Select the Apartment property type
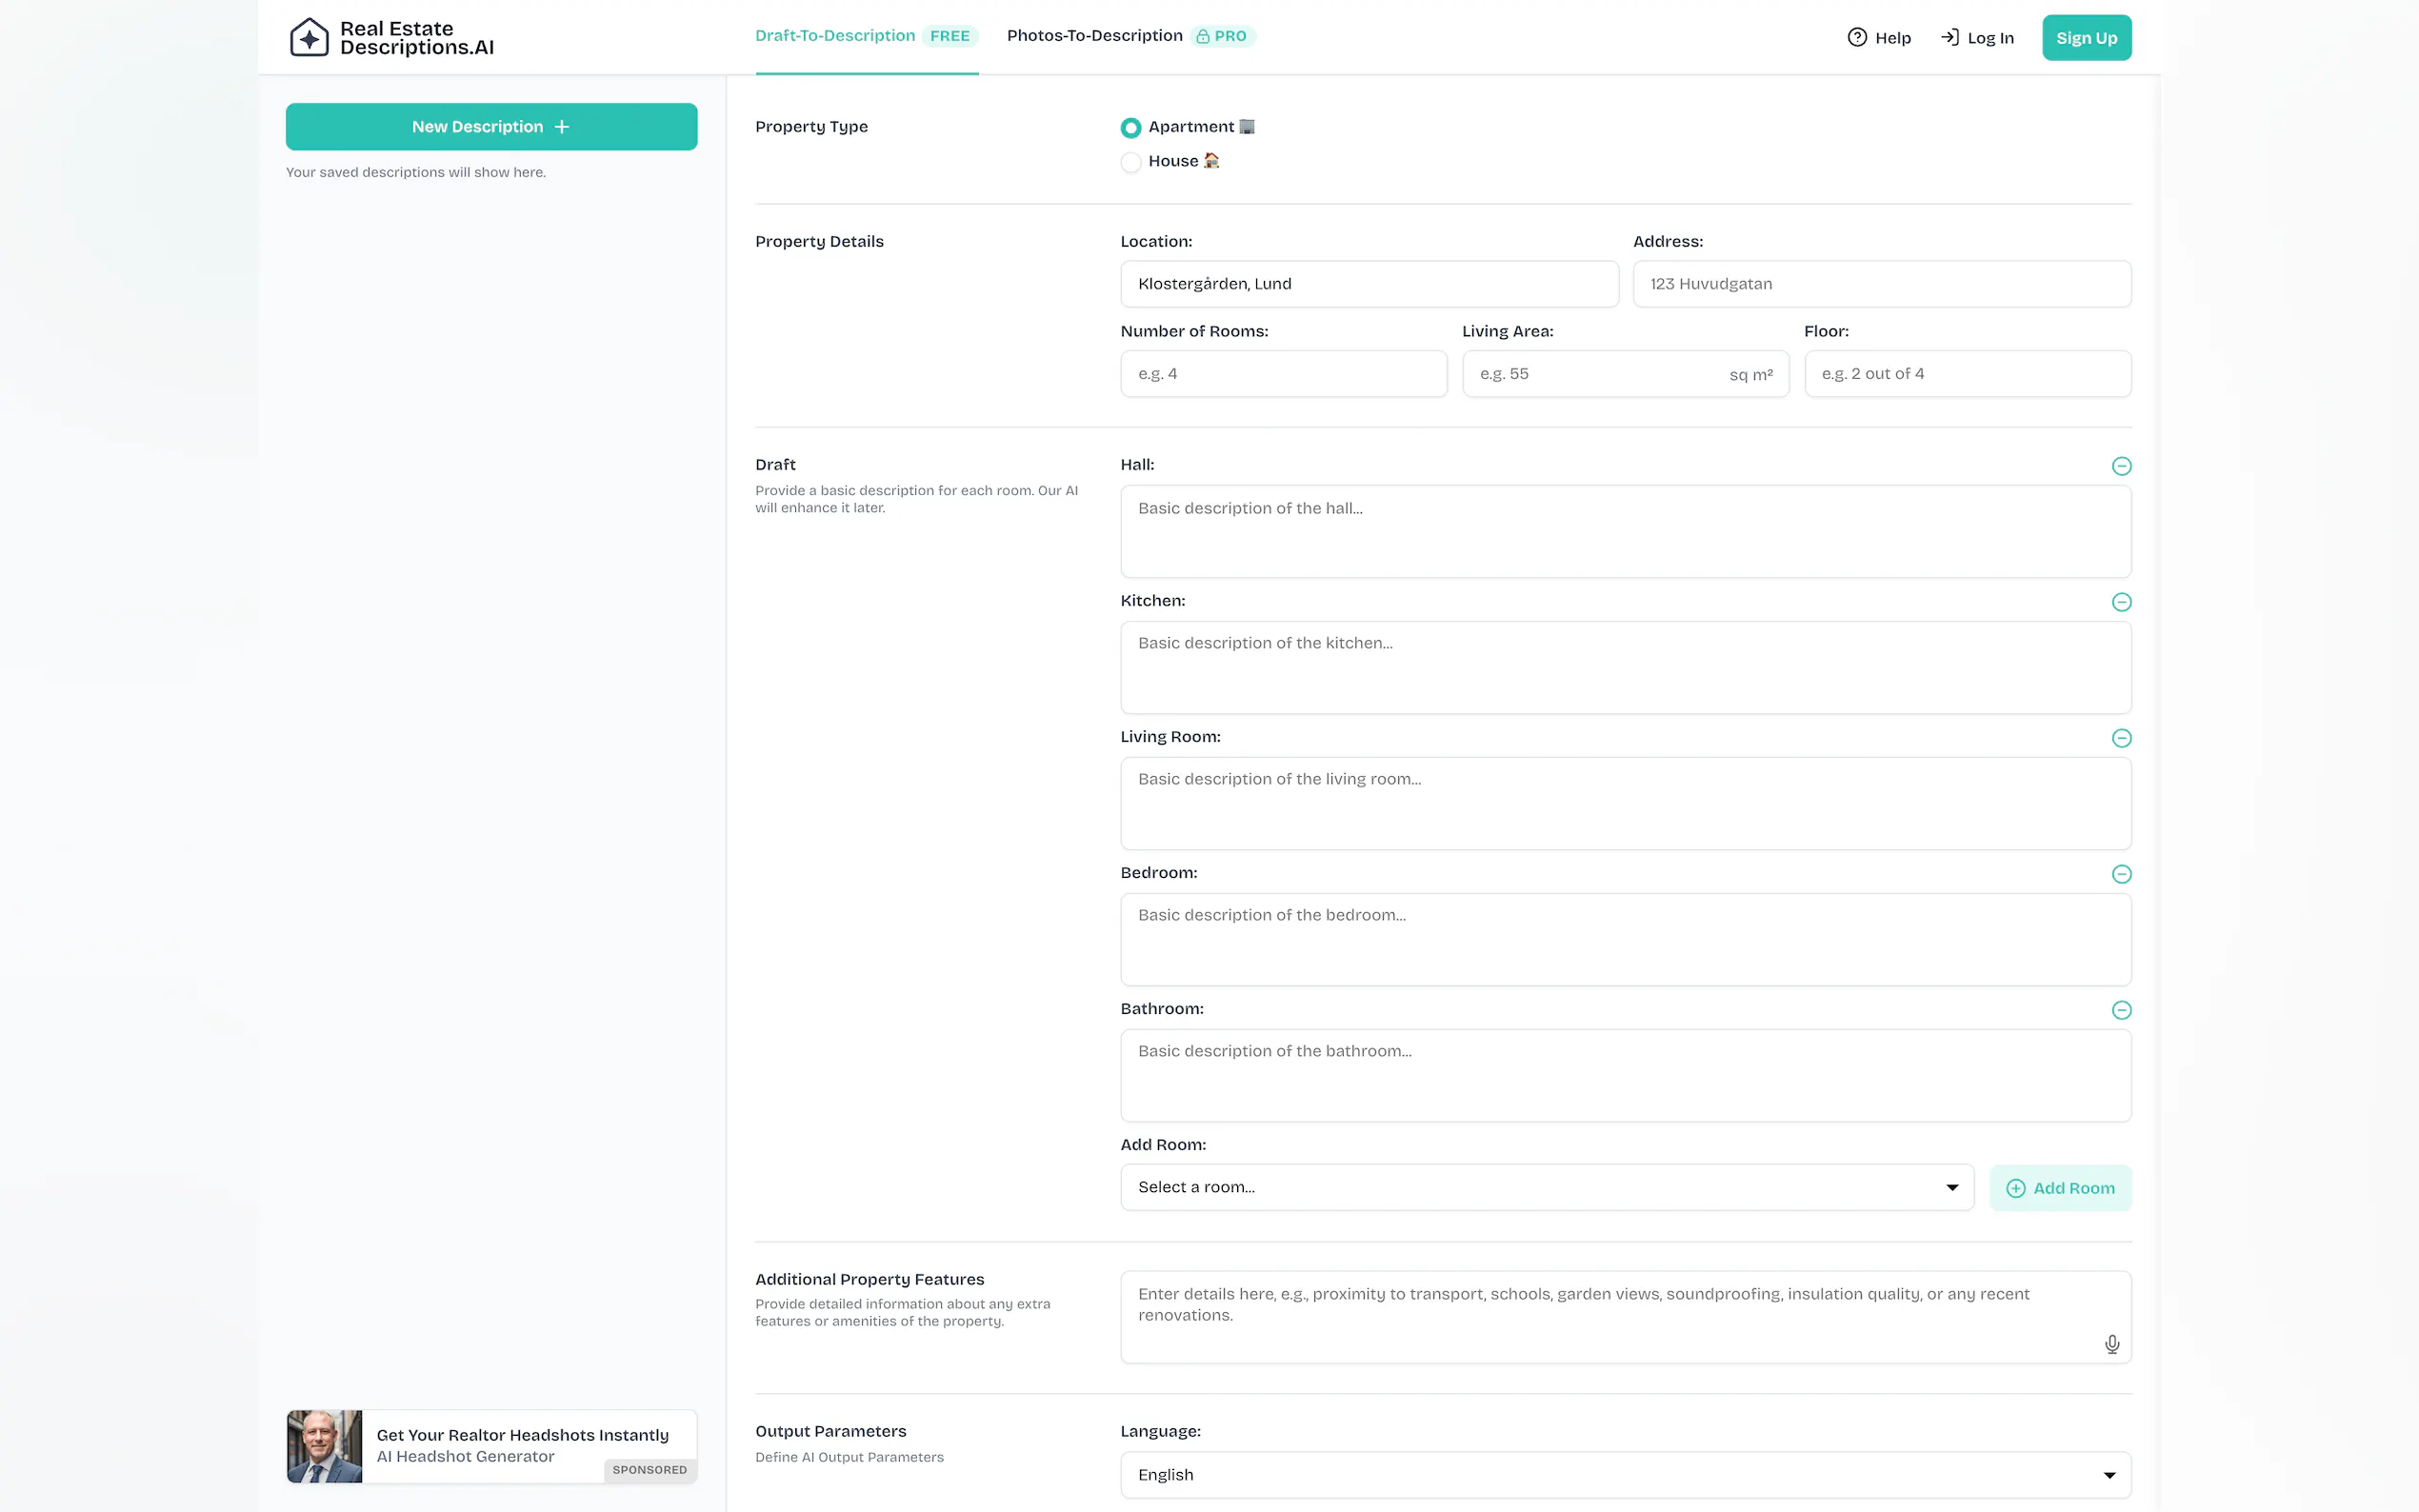 1130,128
